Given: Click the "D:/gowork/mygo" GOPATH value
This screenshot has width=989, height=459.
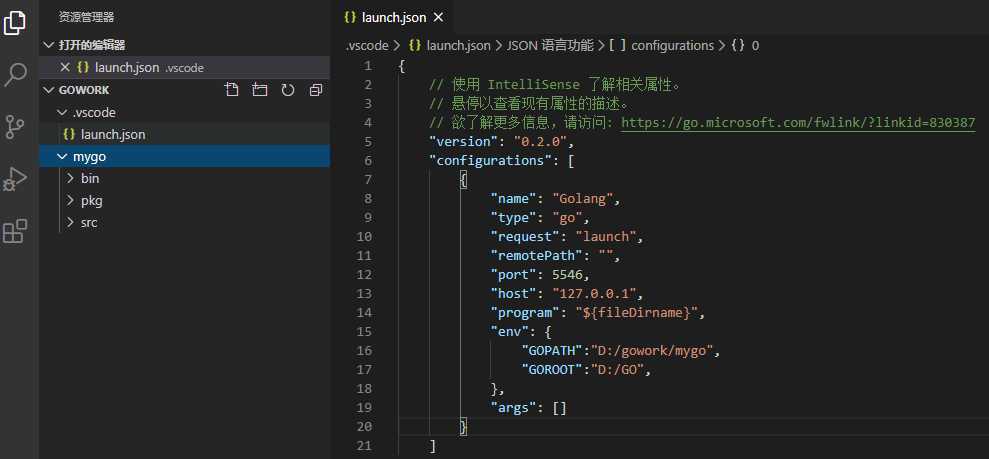Looking at the screenshot, I should coord(652,351).
